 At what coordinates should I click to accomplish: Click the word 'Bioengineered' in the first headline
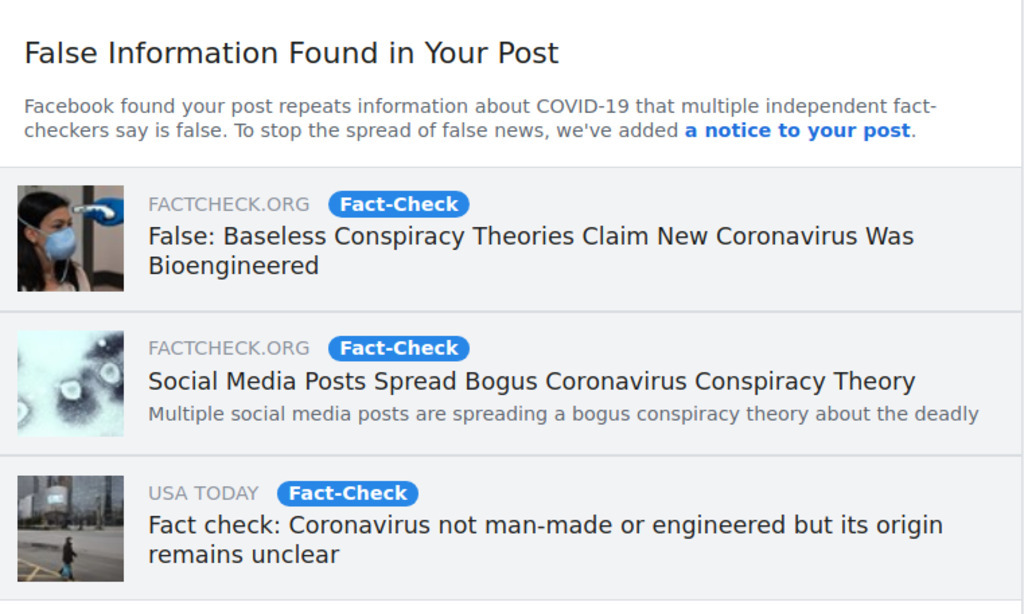pos(233,266)
